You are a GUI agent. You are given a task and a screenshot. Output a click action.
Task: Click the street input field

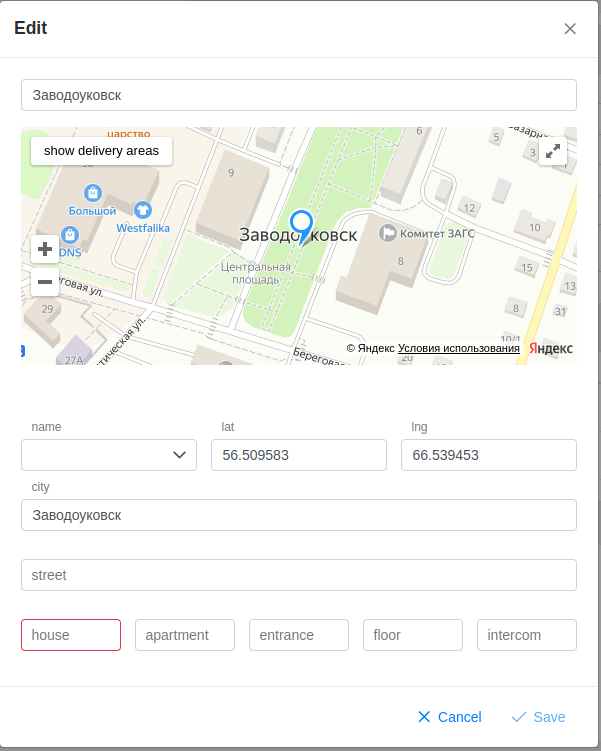[299, 575]
